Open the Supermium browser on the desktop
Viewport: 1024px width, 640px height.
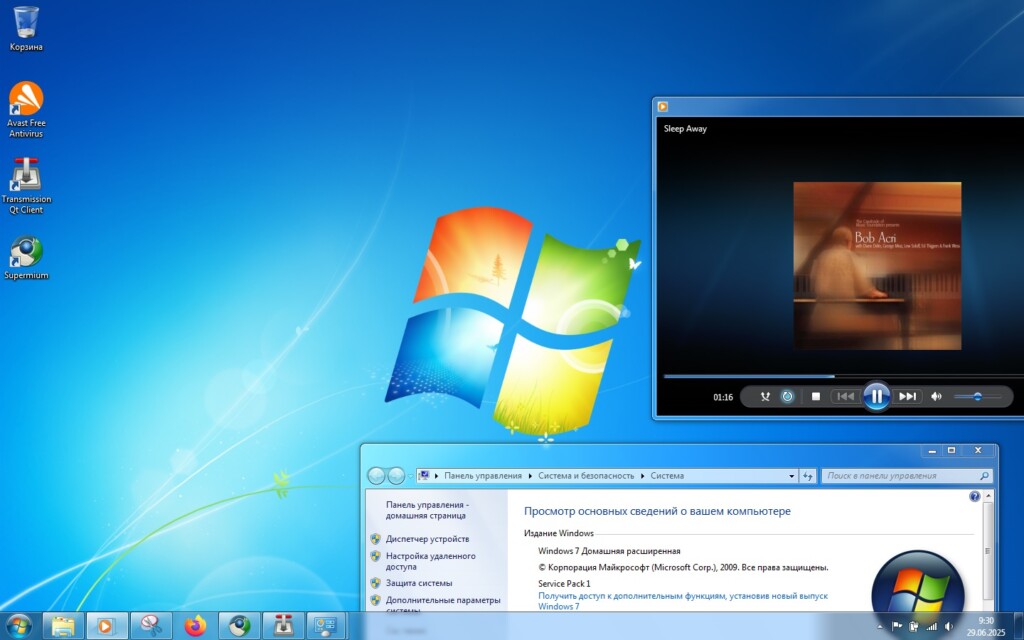coord(24,252)
